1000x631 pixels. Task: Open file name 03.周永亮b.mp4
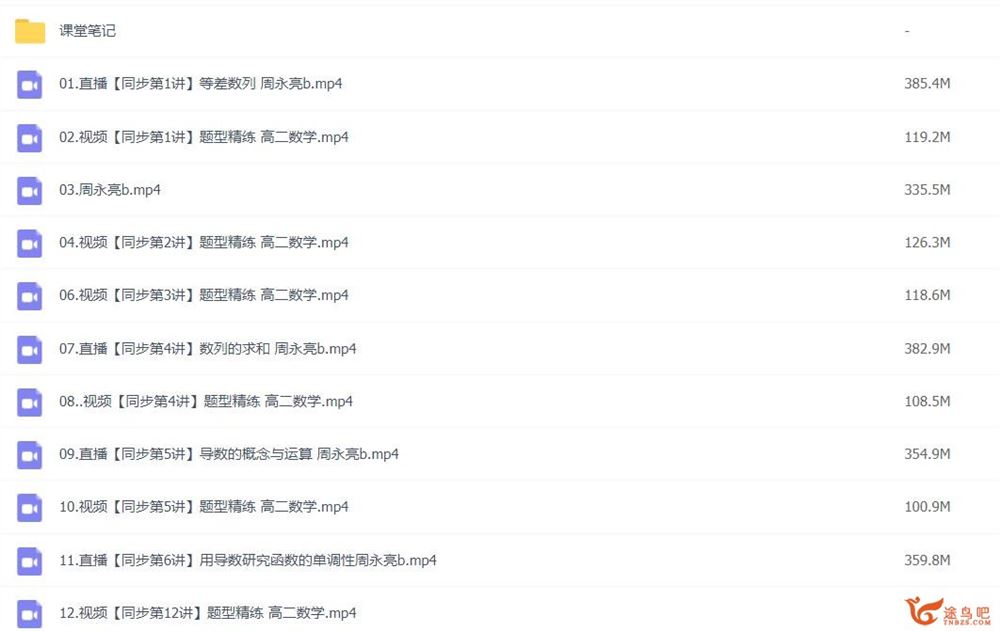(x=110, y=190)
